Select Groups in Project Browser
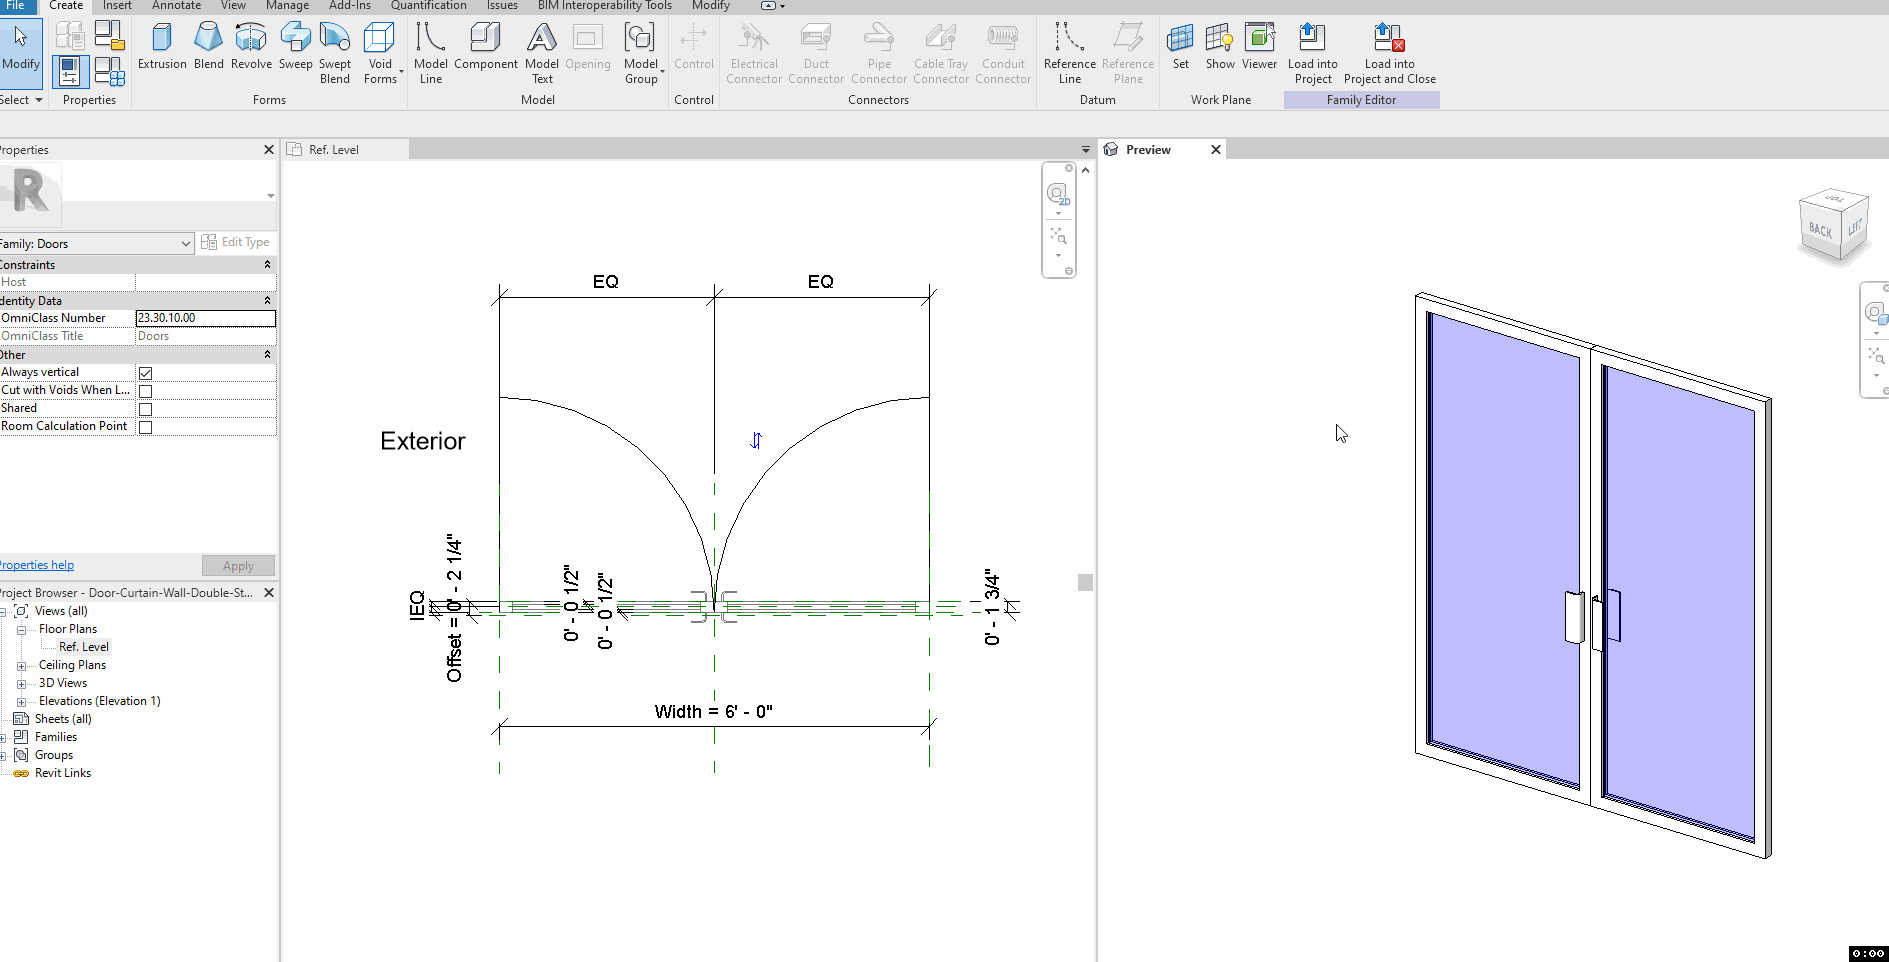Image resolution: width=1889 pixels, height=962 pixels. point(54,755)
